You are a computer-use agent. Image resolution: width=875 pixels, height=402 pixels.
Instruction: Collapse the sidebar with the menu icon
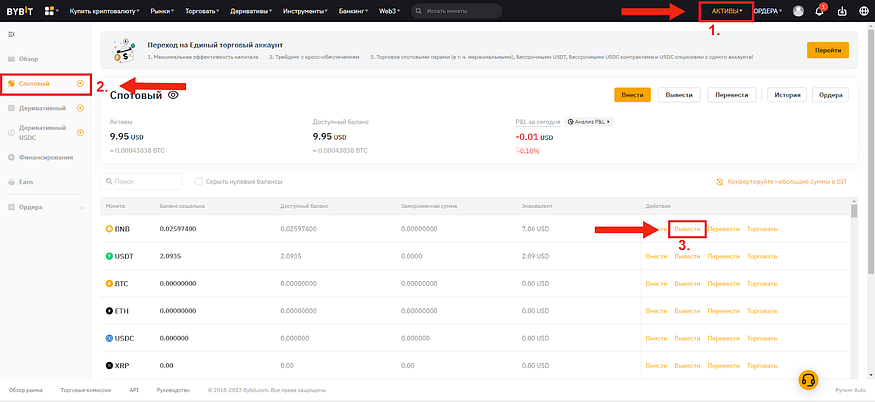pos(11,35)
